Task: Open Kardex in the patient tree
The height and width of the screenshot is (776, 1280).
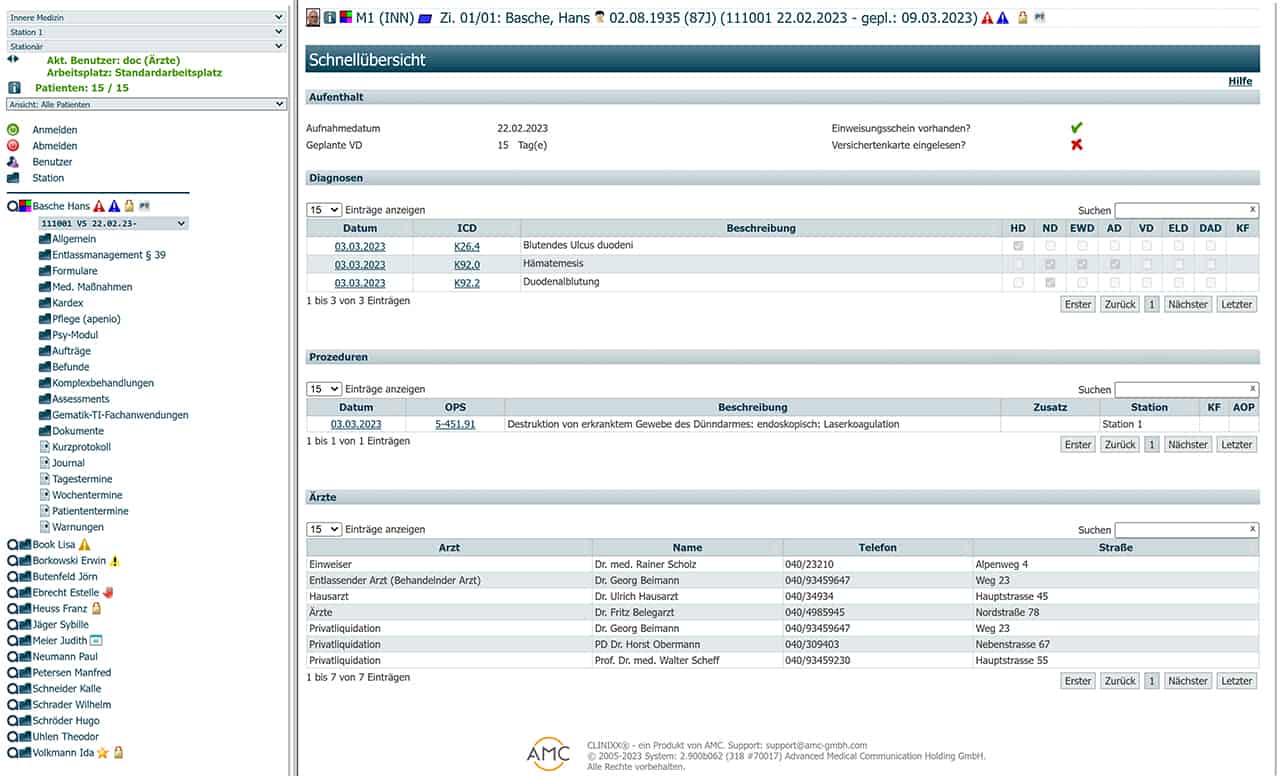Action: [67, 303]
